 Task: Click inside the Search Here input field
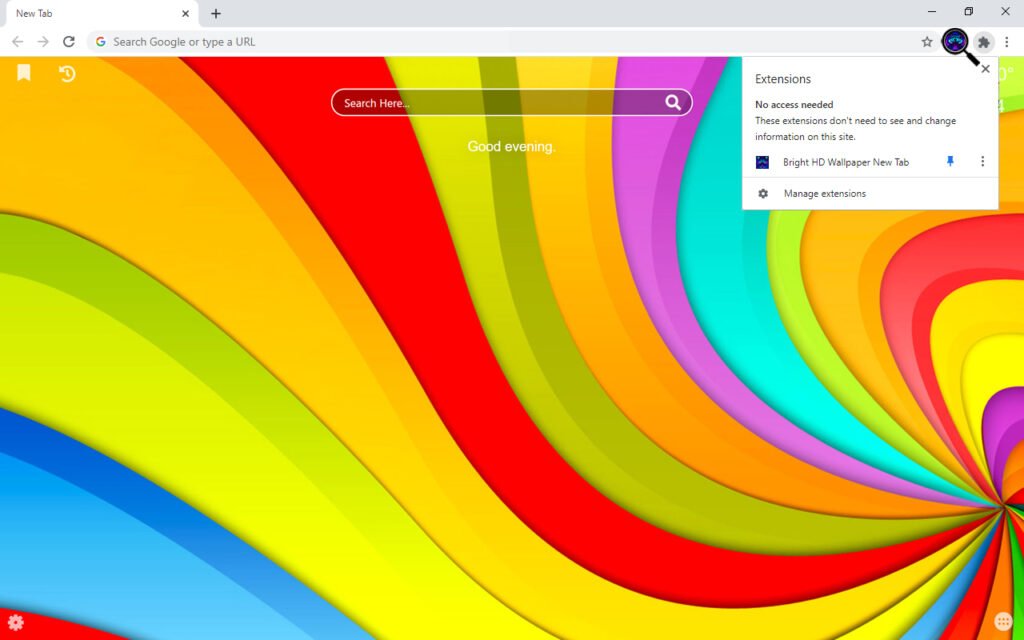[x=480, y=102]
